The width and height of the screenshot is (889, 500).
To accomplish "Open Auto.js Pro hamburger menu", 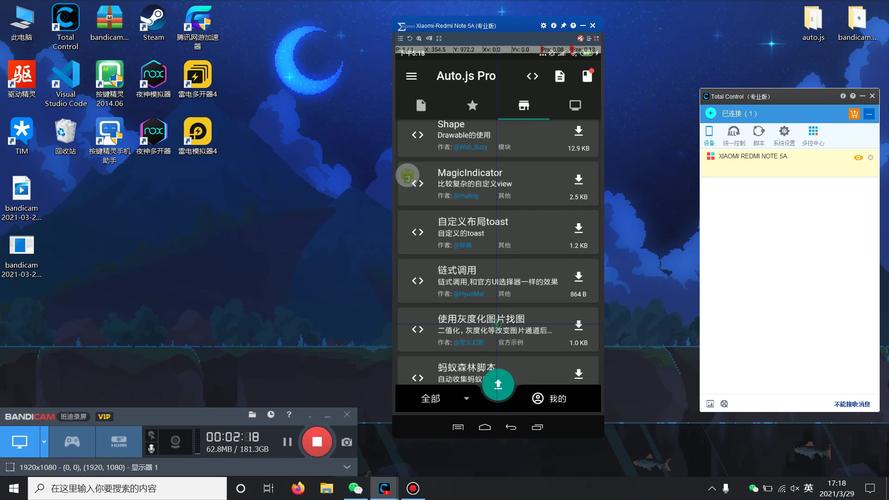I will click(x=412, y=76).
